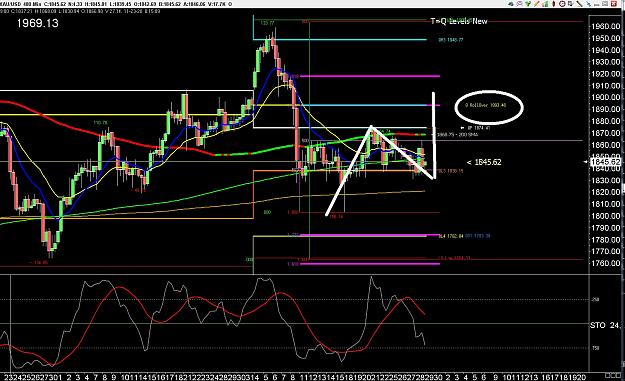Image resolution: width=625 pixels, height=381 pixels.
Task: Close the chart window with red X
Action: (614, 4)
